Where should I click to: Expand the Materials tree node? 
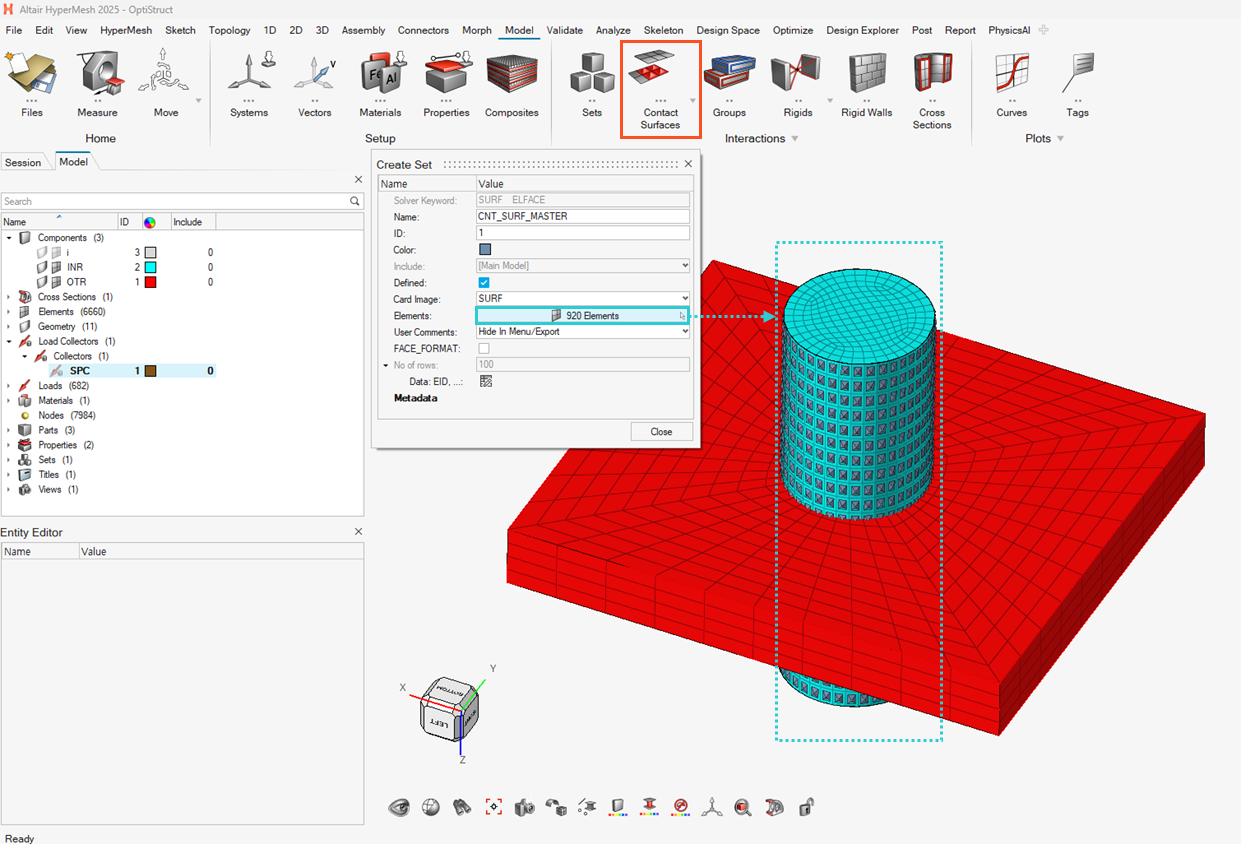(9, 401)
